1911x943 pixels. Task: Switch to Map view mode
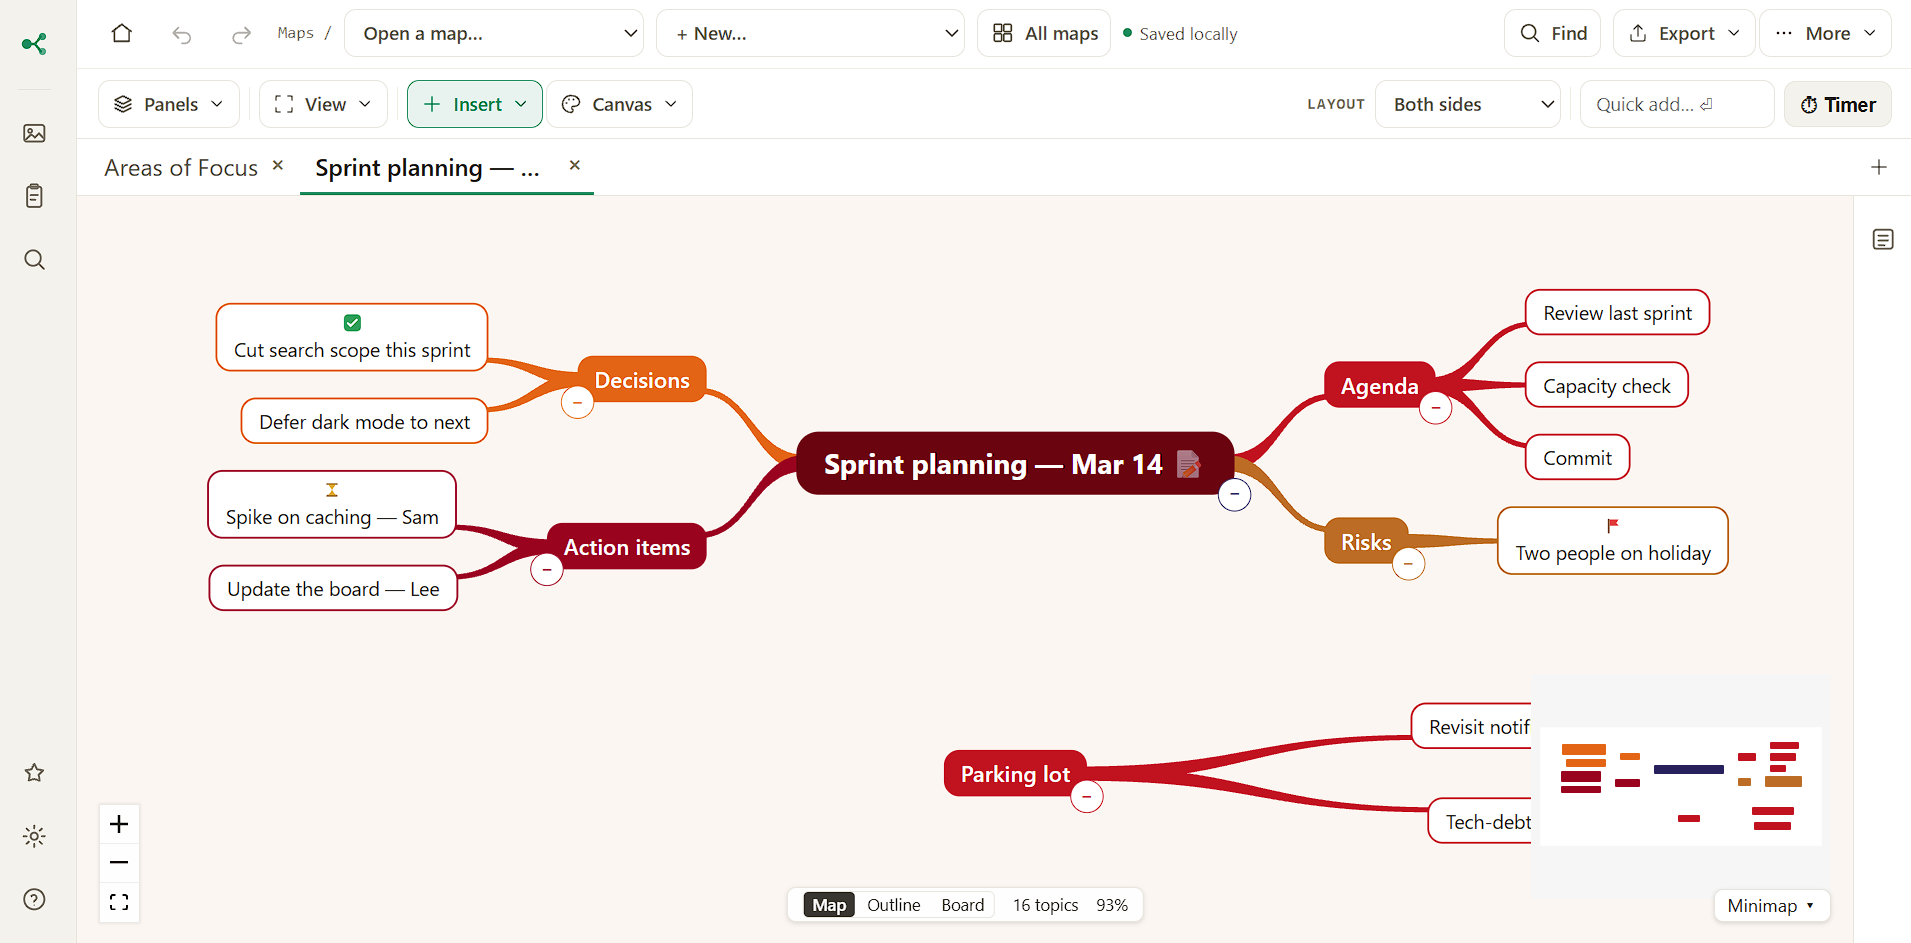[829, 905]
